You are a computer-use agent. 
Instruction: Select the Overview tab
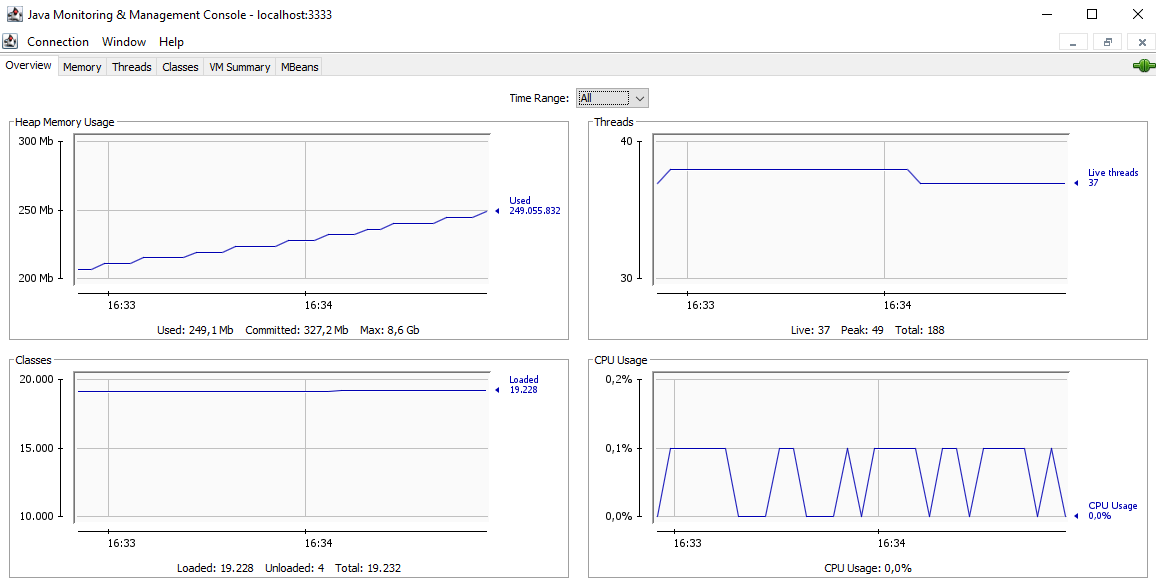(x=29, y=66)
